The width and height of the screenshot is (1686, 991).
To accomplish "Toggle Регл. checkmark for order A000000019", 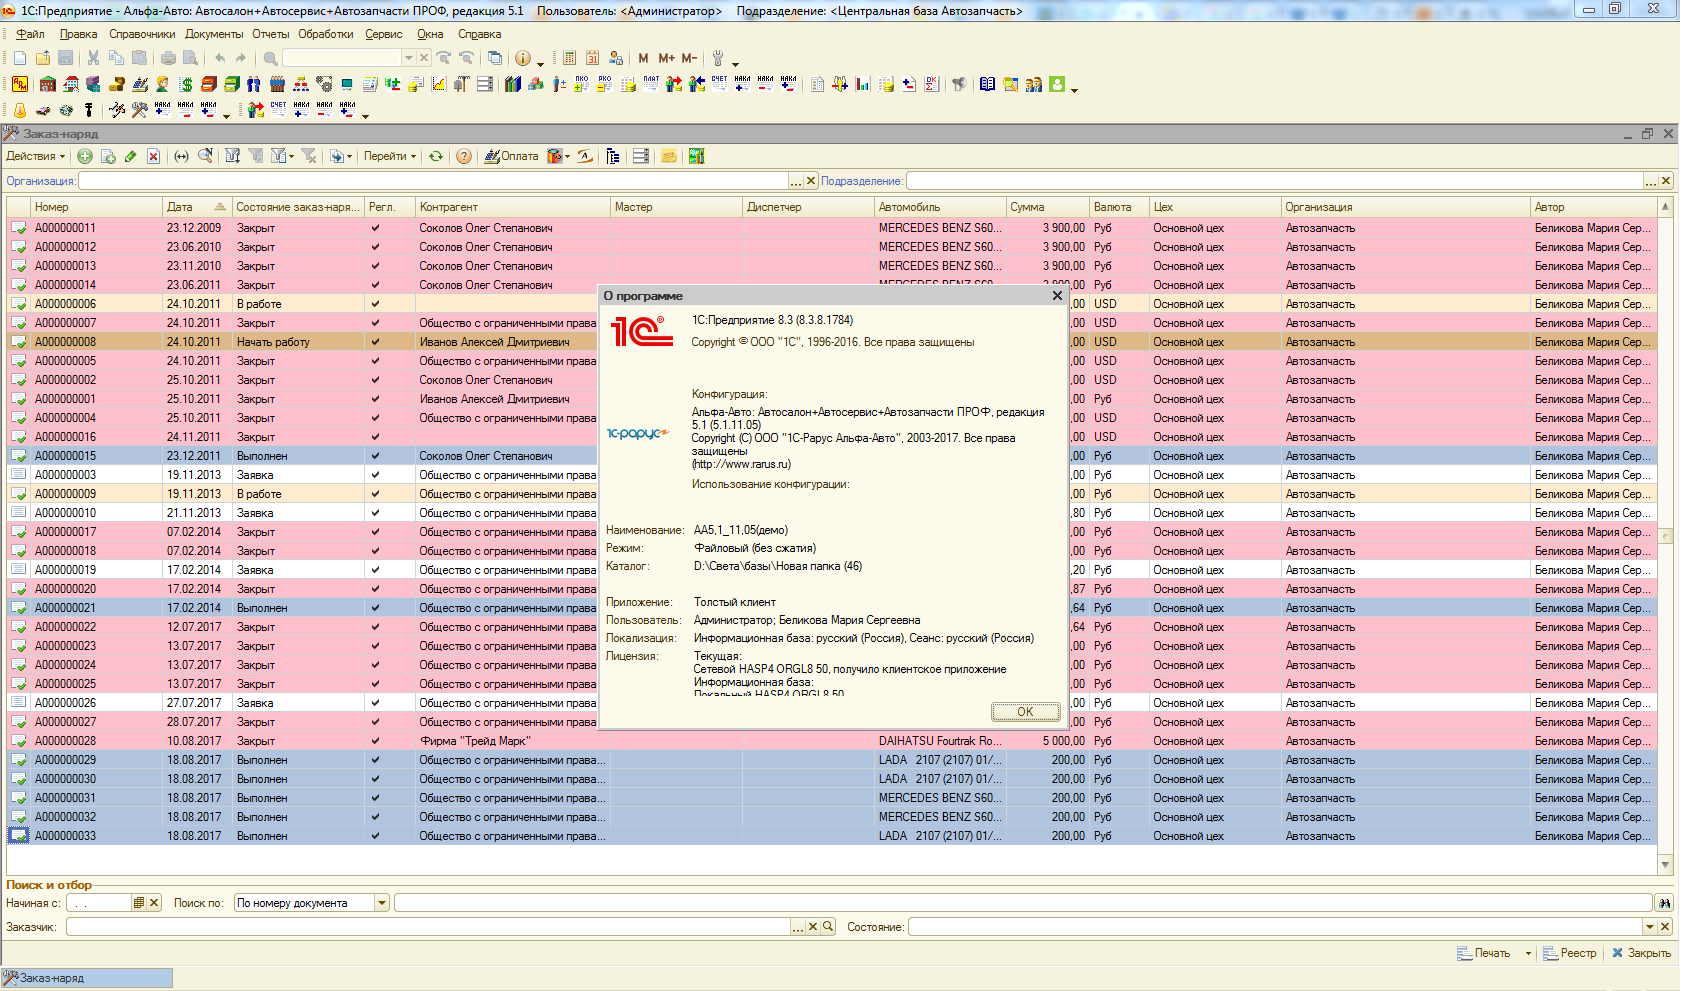I will [375, 570].
